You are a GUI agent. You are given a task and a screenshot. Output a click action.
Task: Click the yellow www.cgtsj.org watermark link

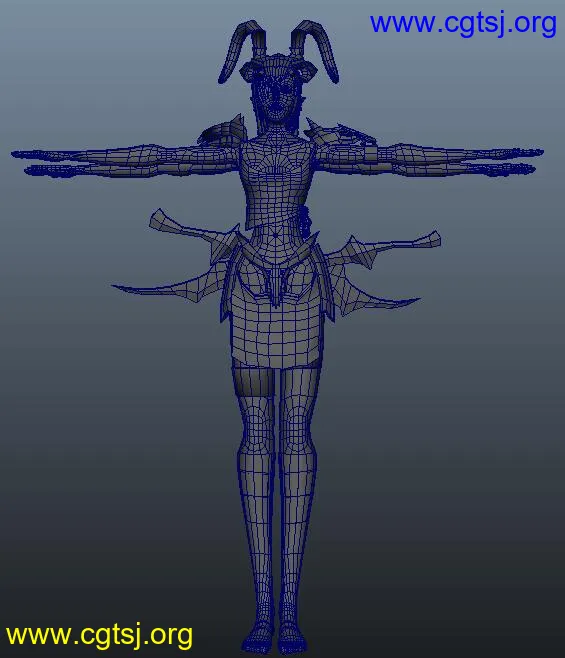[99, 636]
